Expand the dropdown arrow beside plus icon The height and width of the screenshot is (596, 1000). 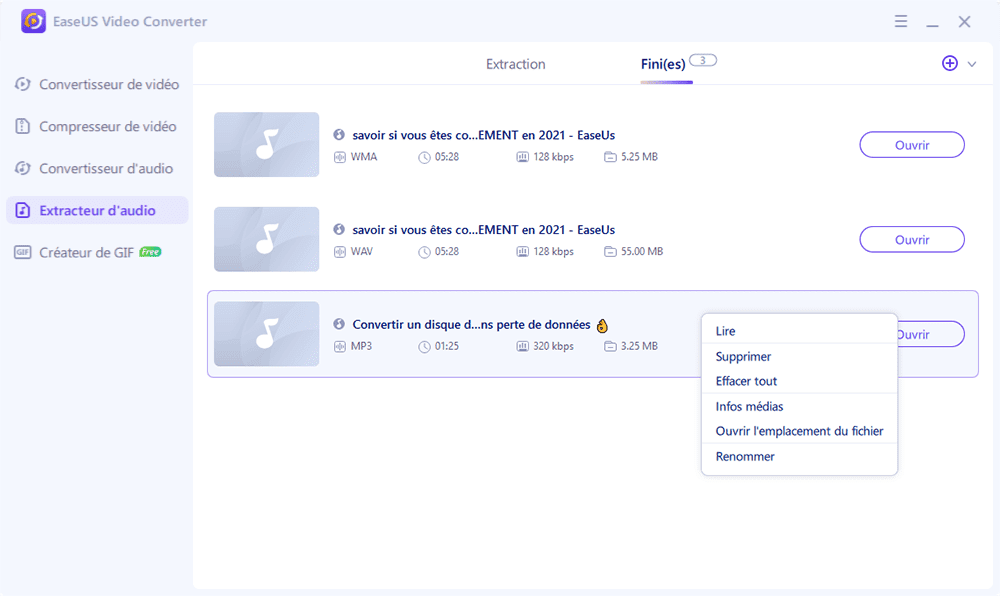tap(972, 64)
